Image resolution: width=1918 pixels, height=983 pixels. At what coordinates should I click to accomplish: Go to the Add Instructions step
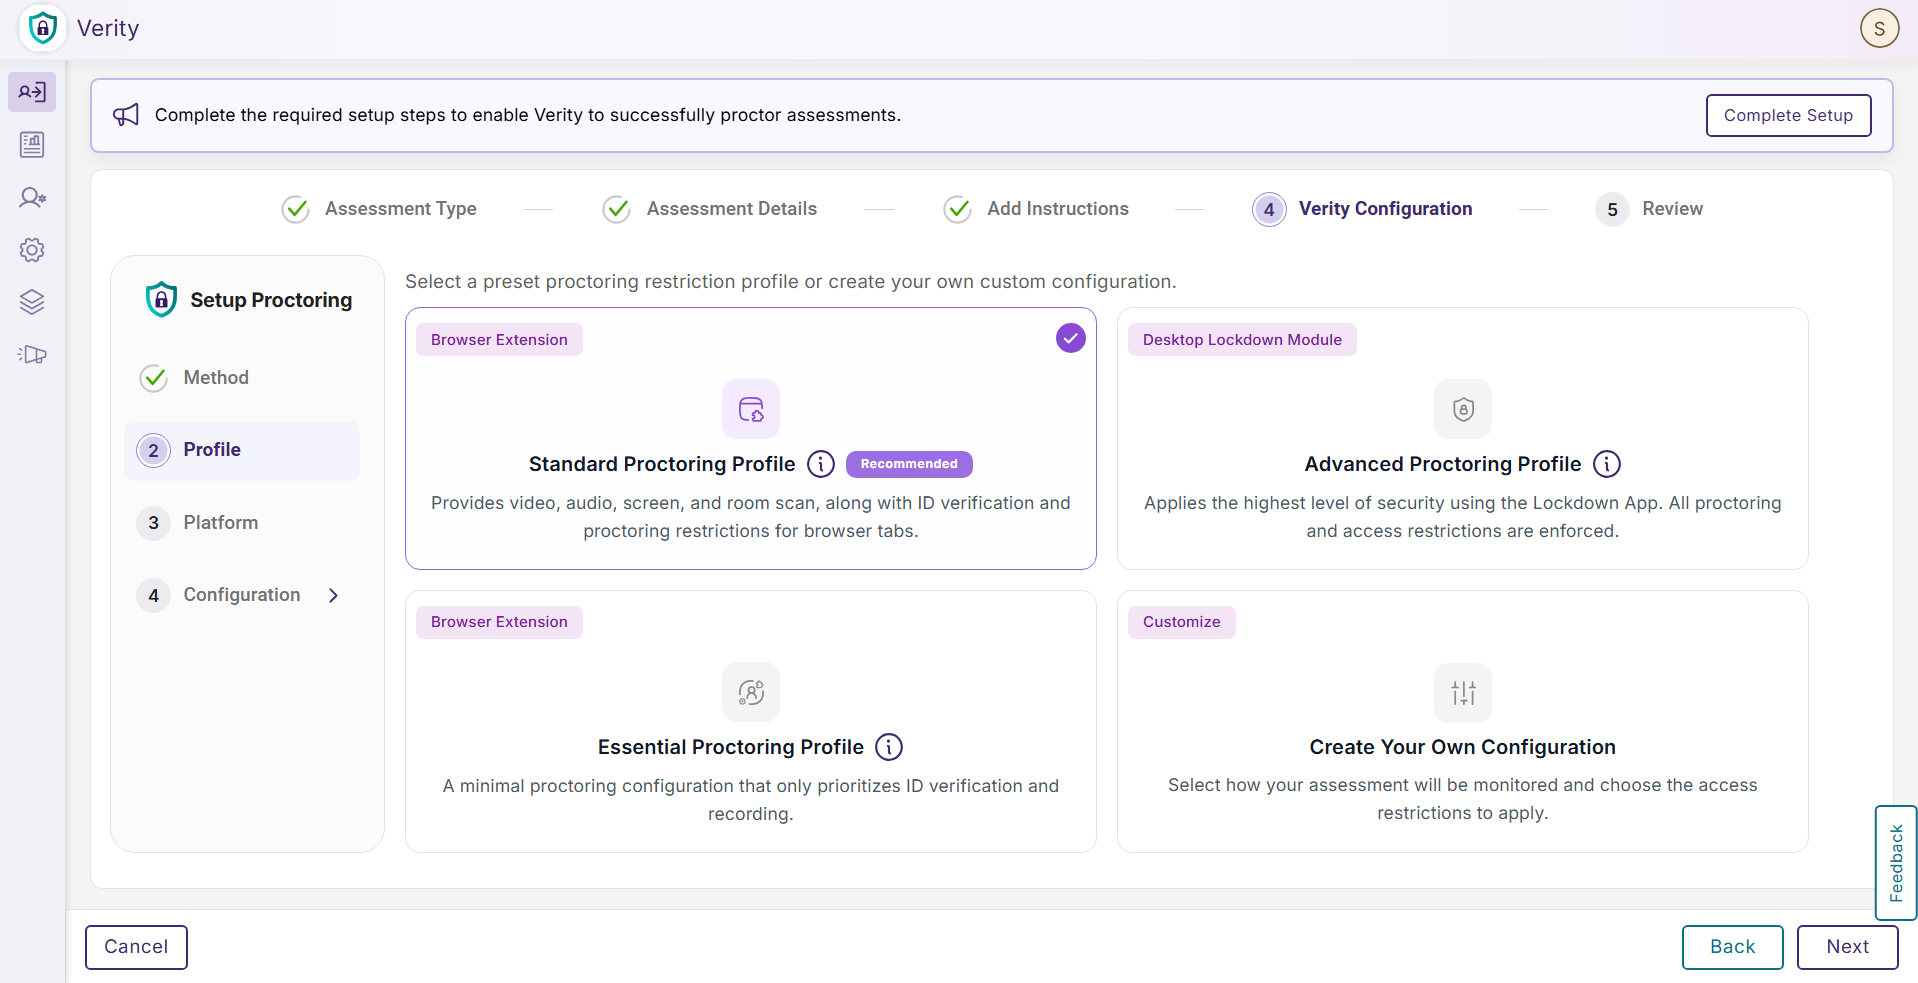[1036, 209]
